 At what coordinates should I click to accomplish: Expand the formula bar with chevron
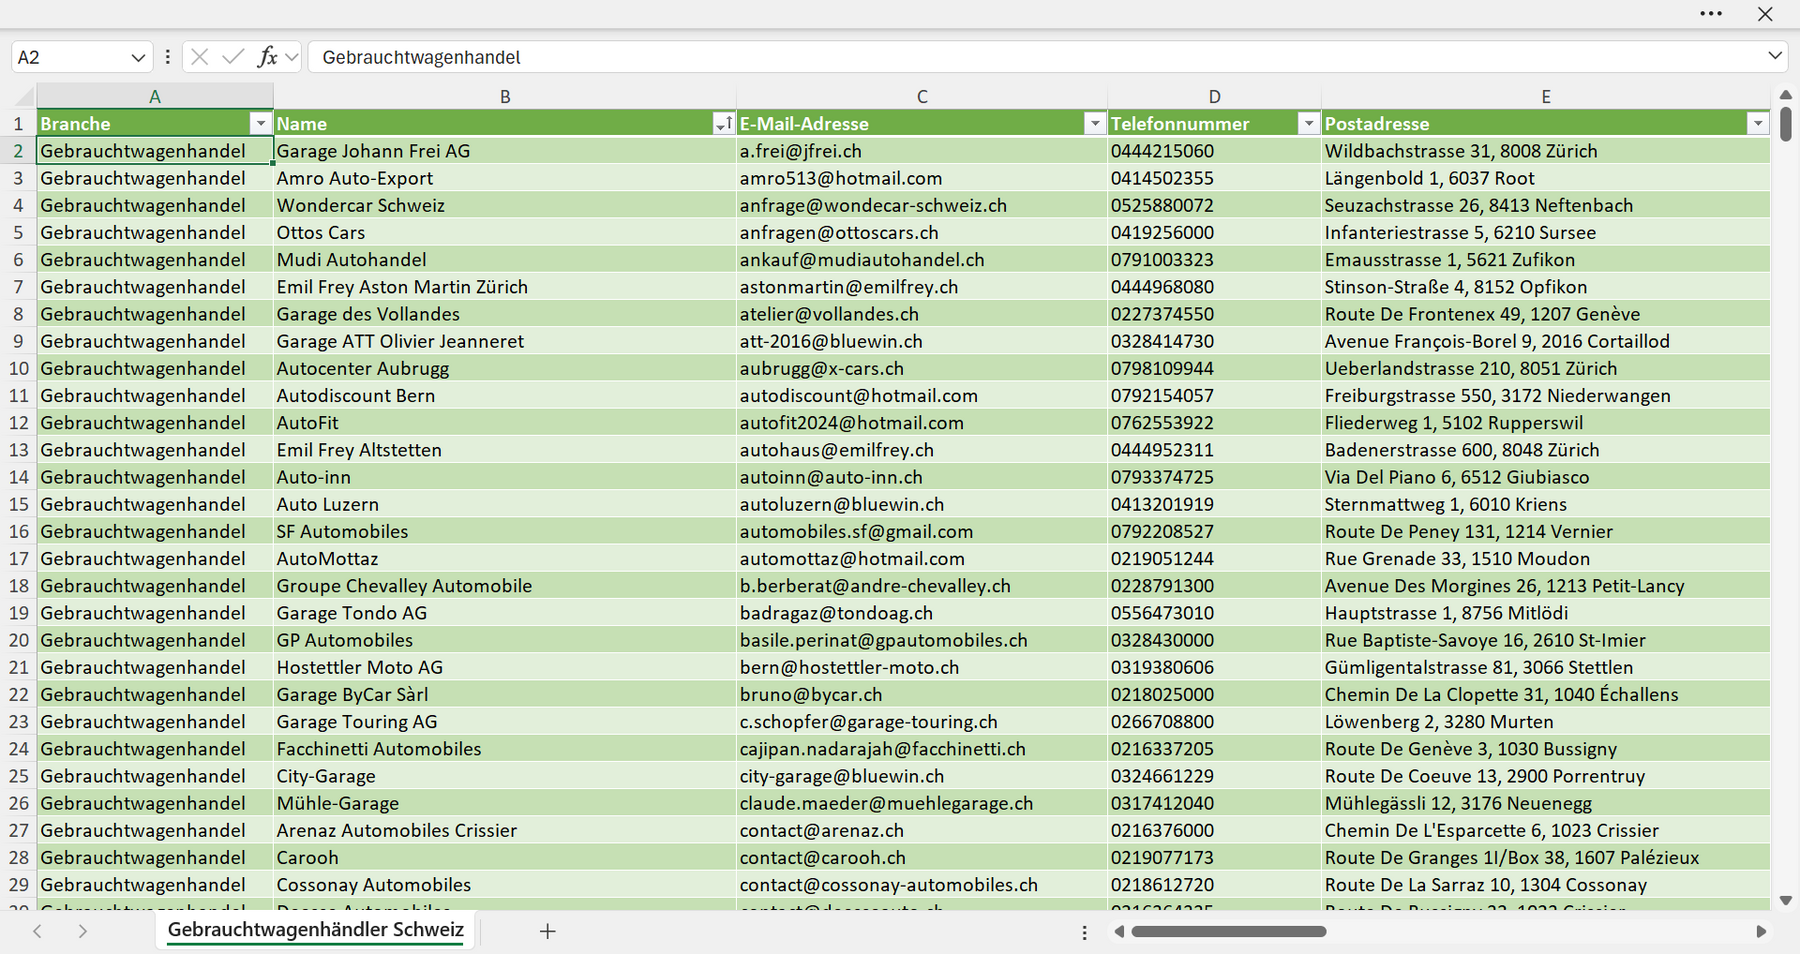click(1775, 56)
